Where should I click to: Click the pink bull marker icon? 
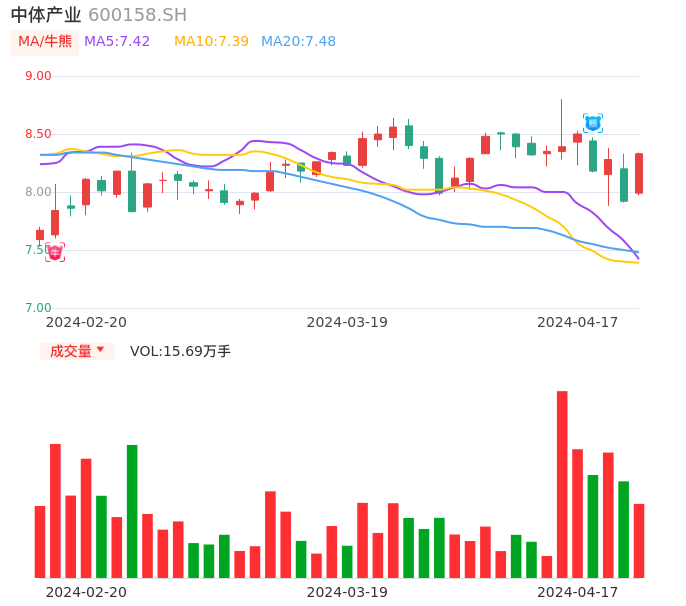click(x=55, y=253)
